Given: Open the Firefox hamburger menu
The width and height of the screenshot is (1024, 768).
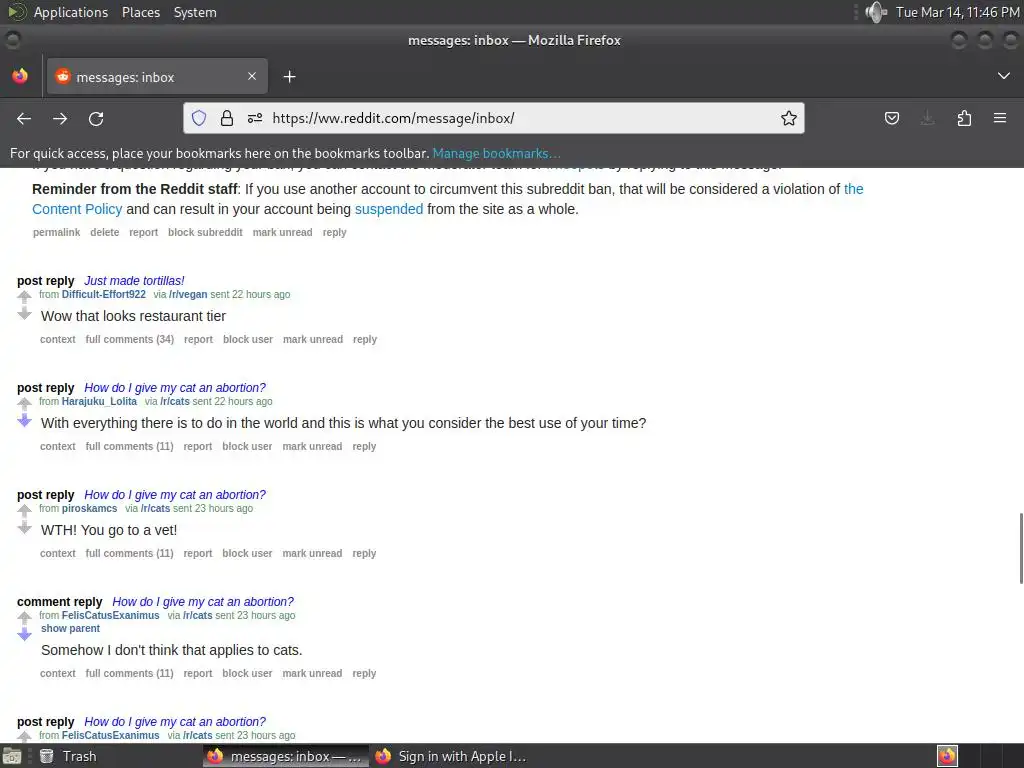Looking at the screenshot, I should pos(1000,118).
